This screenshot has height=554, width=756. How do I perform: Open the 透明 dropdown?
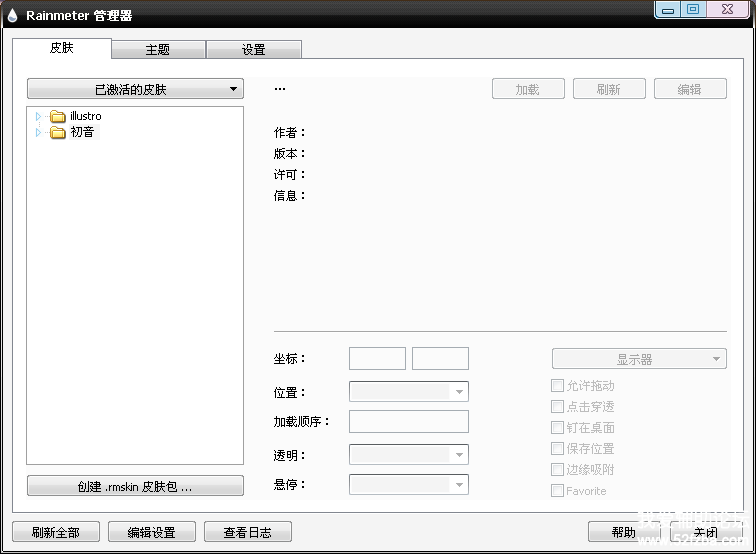(409, 455)
